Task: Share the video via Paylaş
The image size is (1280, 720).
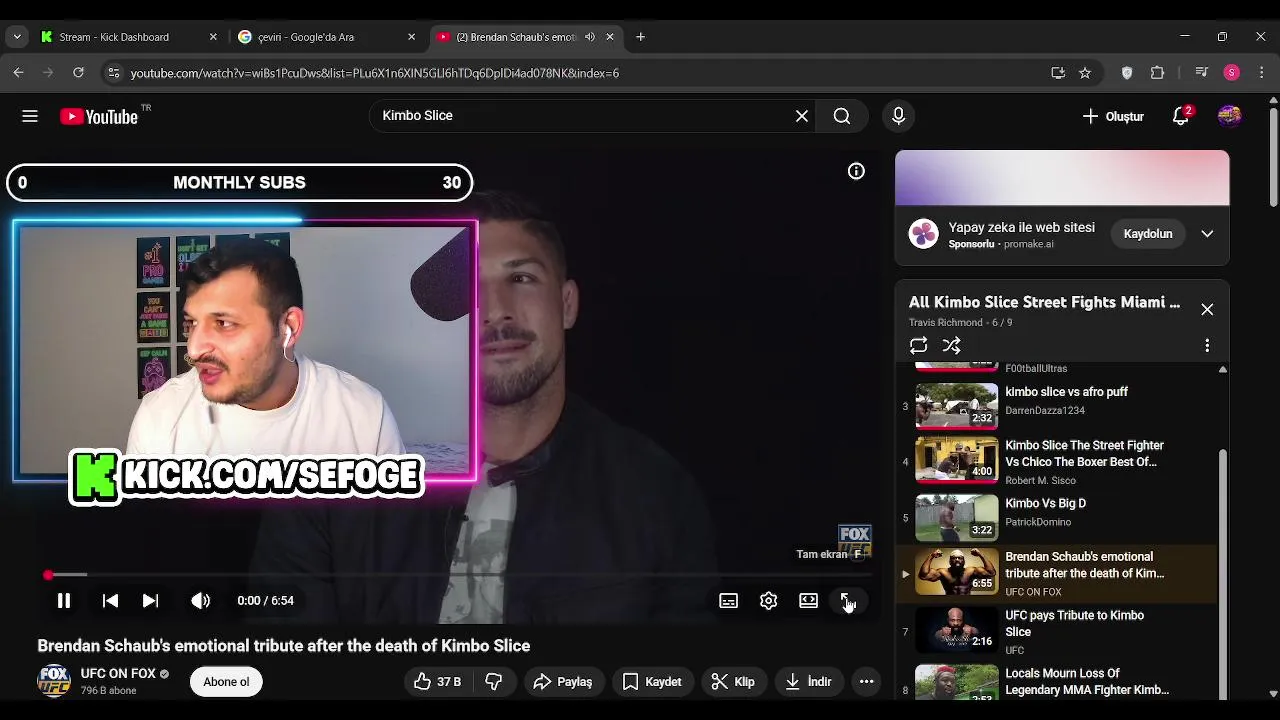Action: [x=563, y=682]
